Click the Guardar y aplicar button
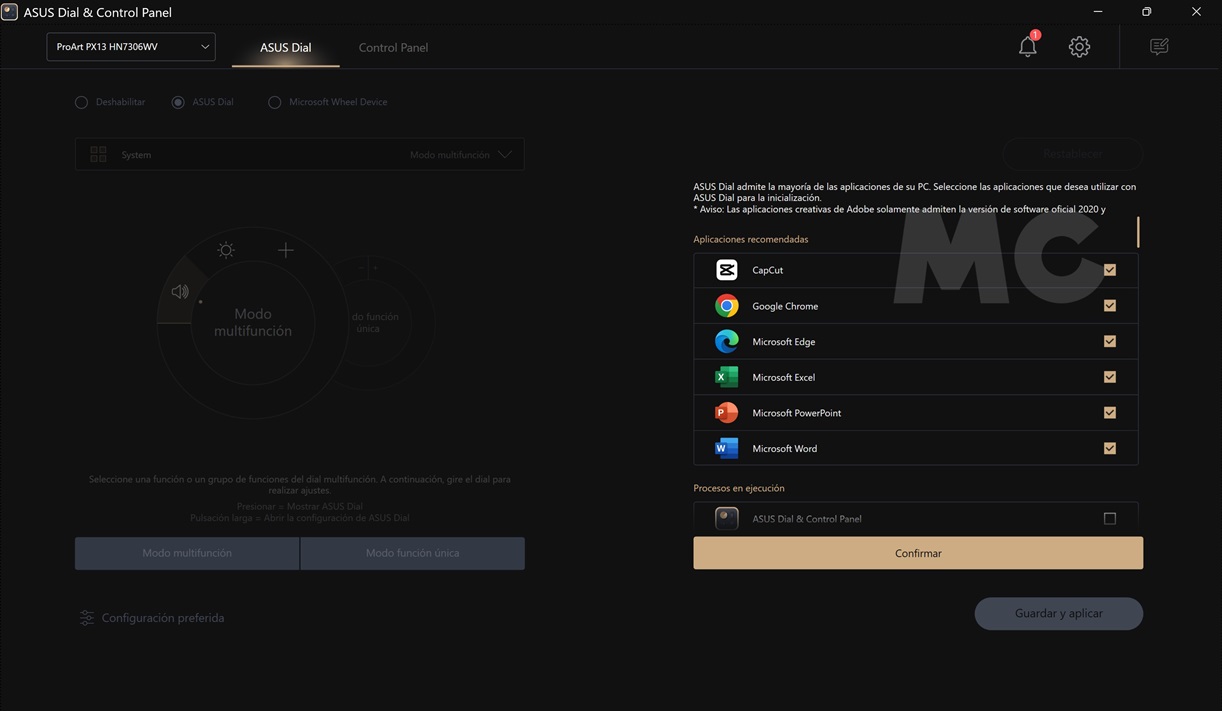This screenshot has height=711, width=1222. pos(1058,613)
